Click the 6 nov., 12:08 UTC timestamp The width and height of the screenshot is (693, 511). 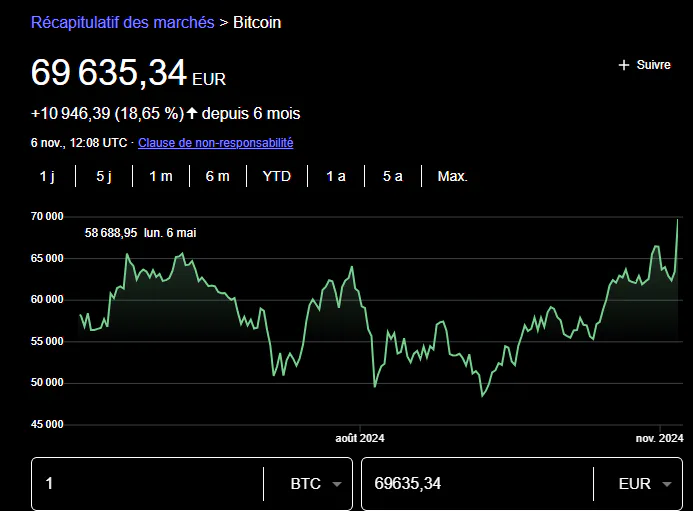point(79,143)
